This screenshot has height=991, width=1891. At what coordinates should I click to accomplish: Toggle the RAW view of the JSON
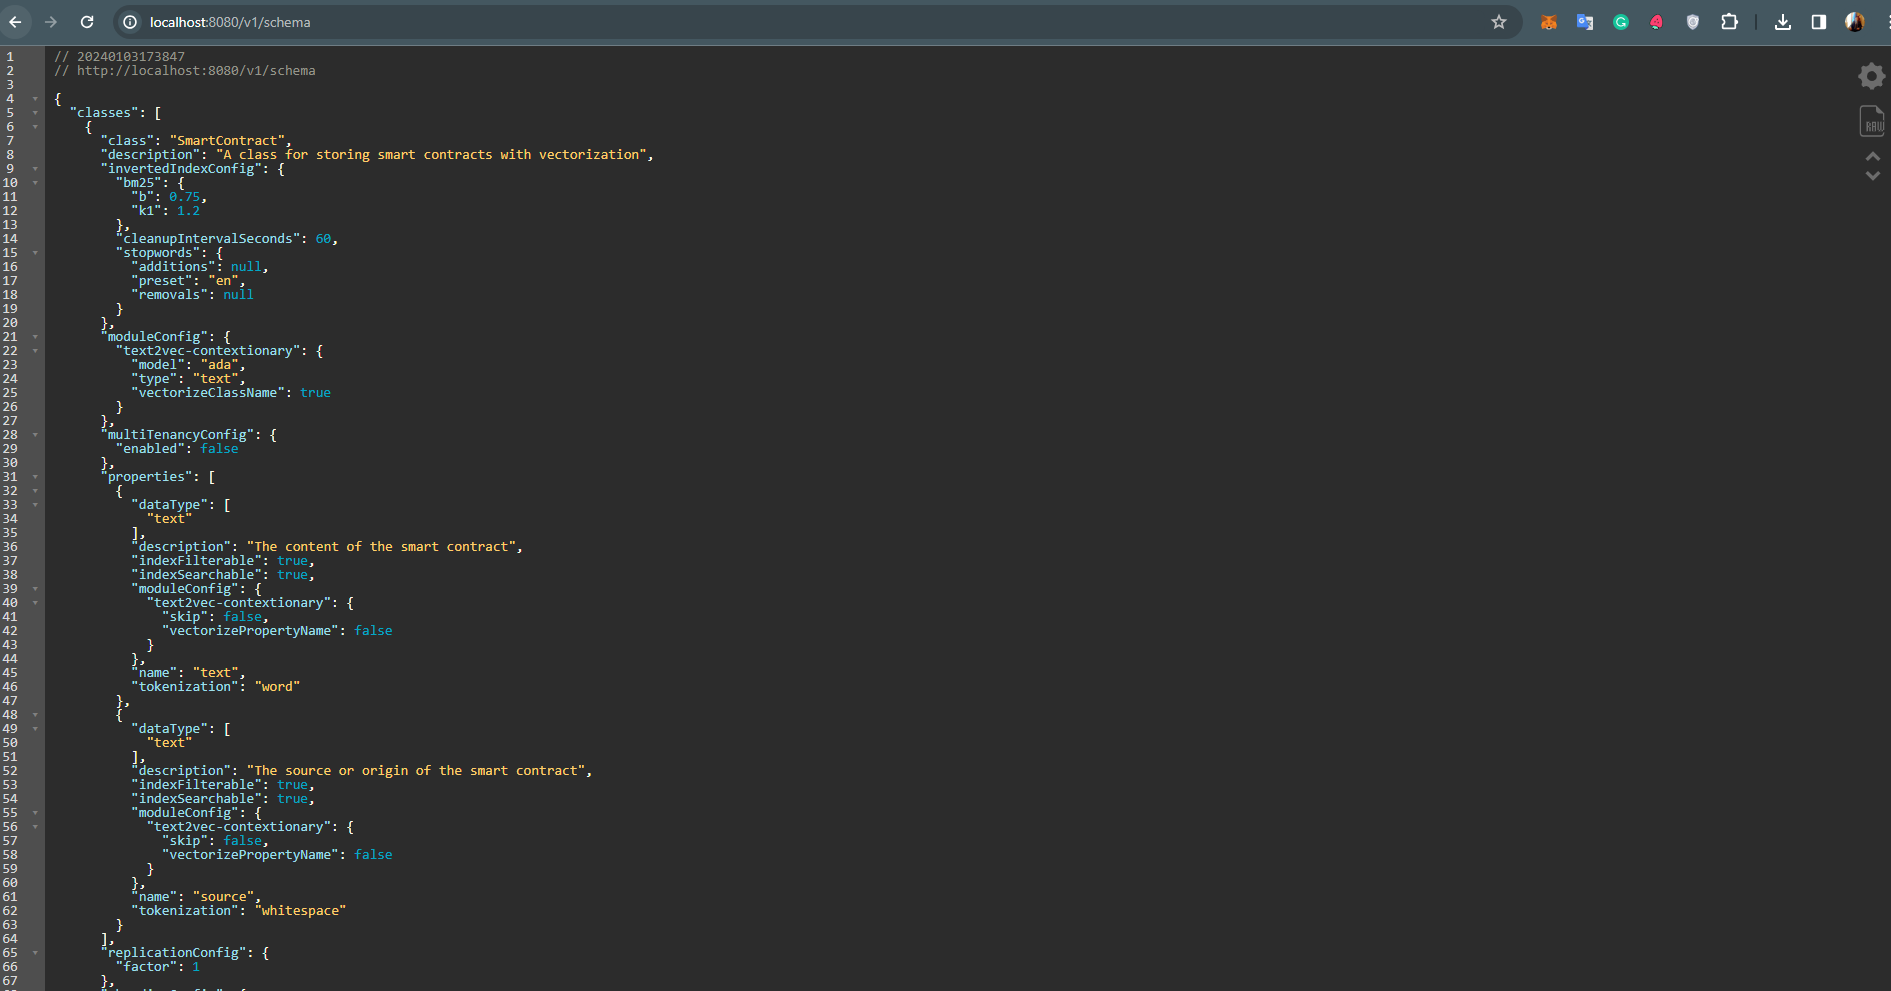tap(1871, 121)
